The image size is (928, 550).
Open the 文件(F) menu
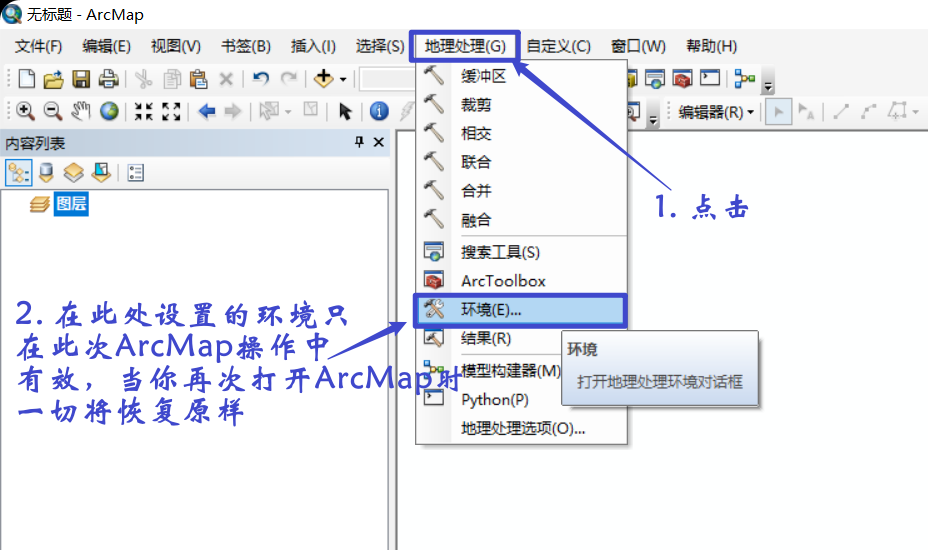(38, 46)
